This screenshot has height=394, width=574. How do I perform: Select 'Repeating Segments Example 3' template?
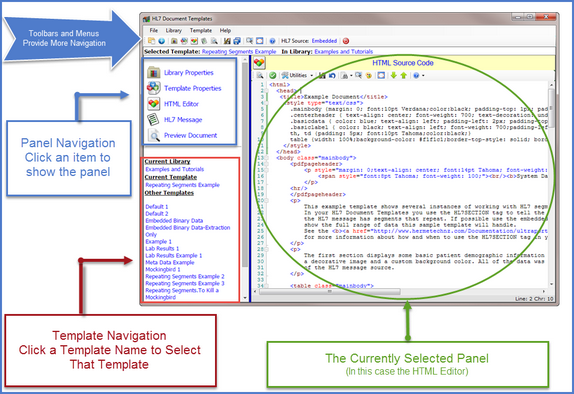[x=185, y=283]
